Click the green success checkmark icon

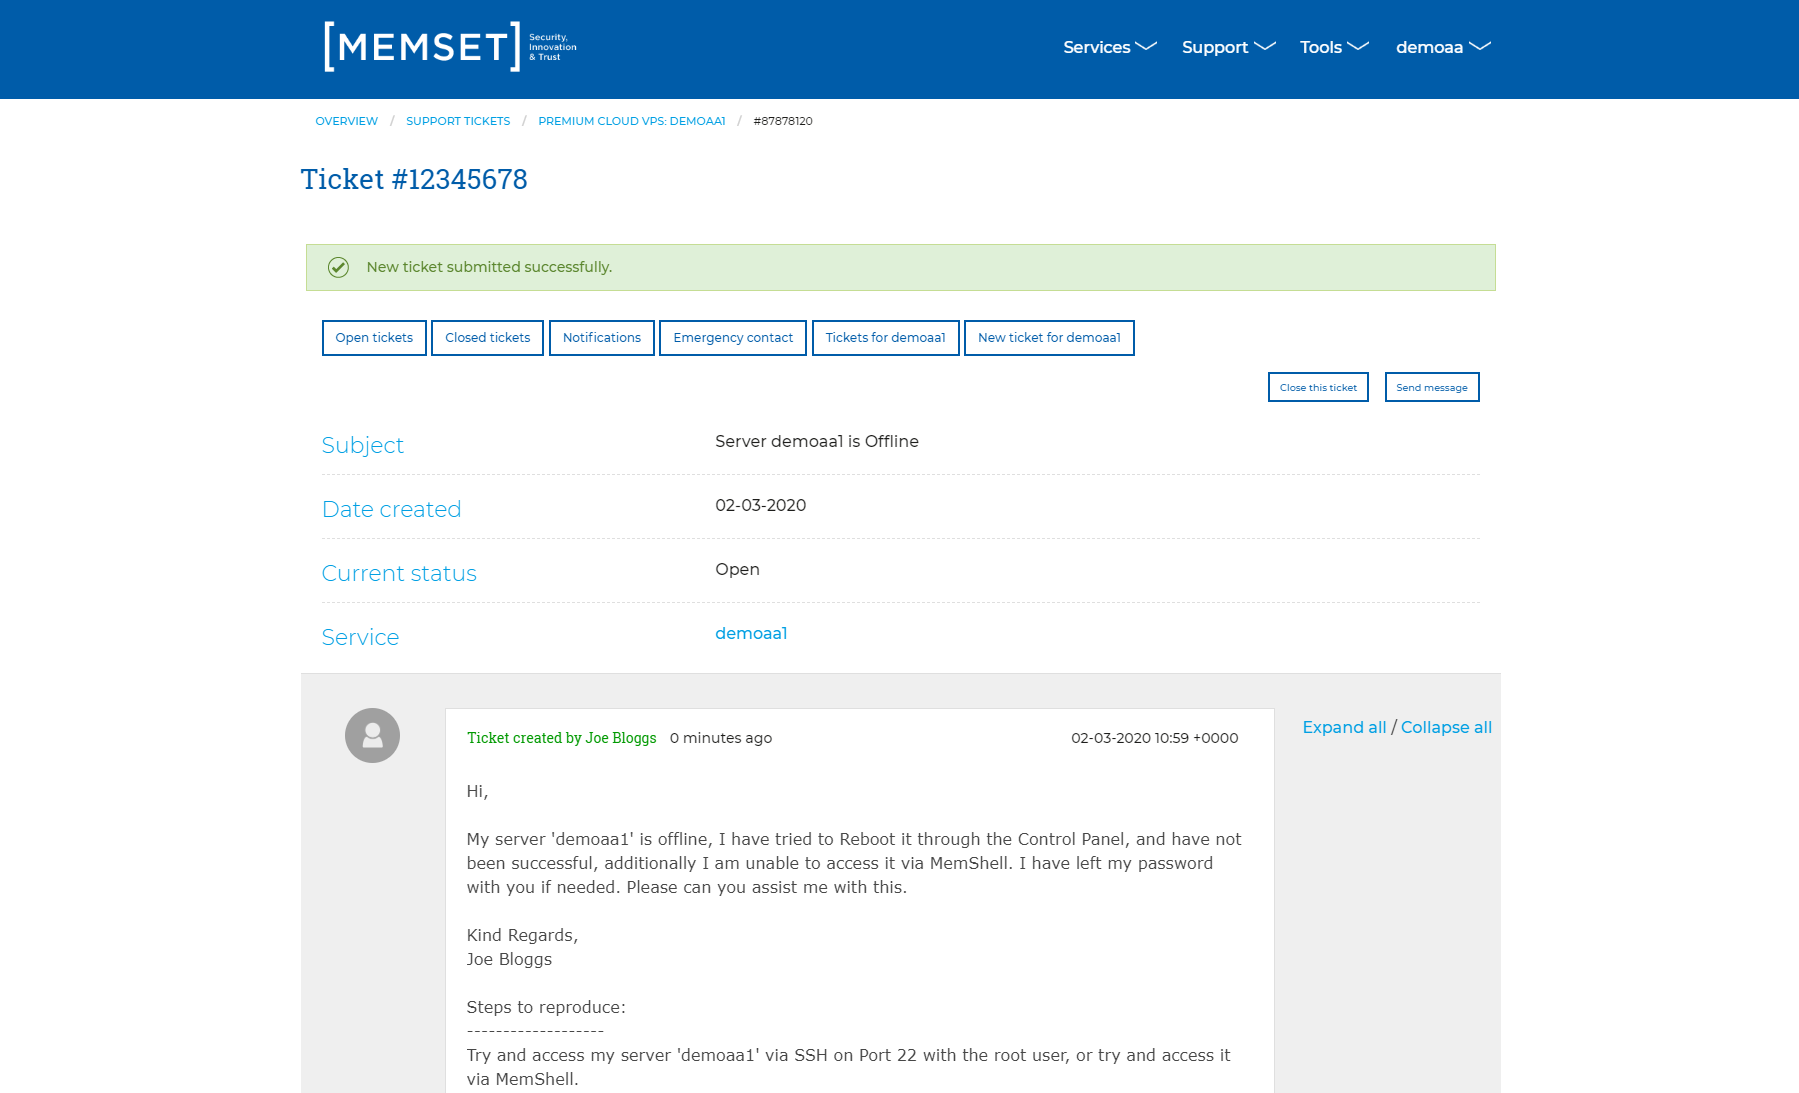(x=338, y=267)
